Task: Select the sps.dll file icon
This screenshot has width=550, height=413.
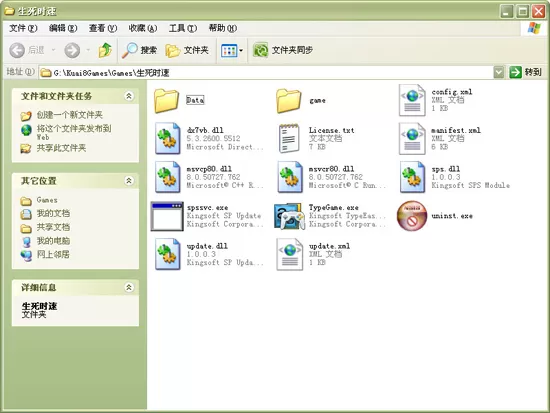Action: (412, 177)
